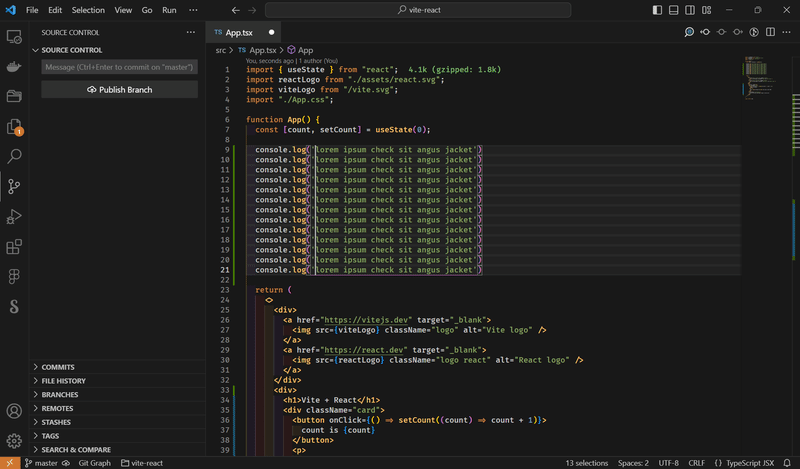This screenshot has height=469, width=800.
Task: Open the Accounts profile icon
Action: coord(14,411)
